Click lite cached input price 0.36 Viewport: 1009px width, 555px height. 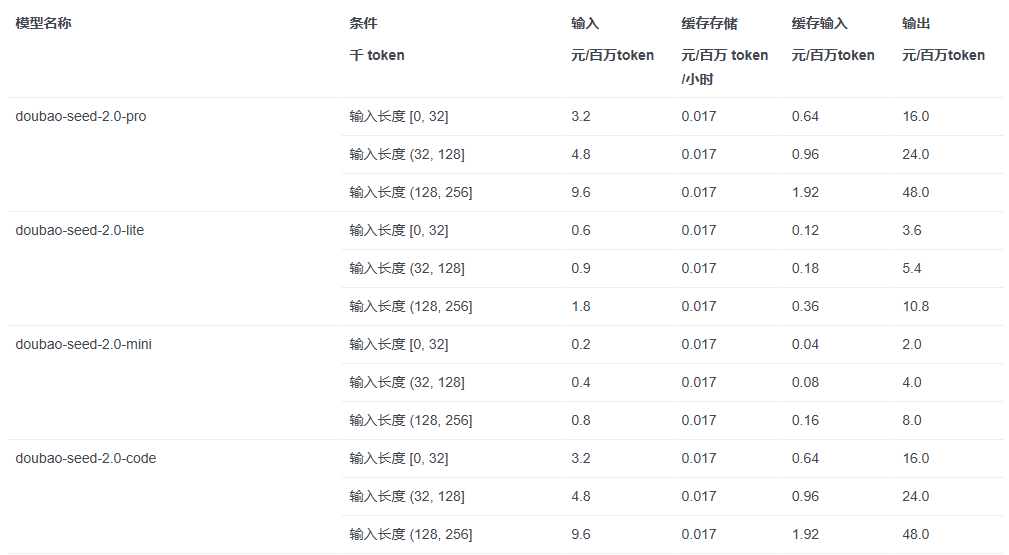[805, 306]
